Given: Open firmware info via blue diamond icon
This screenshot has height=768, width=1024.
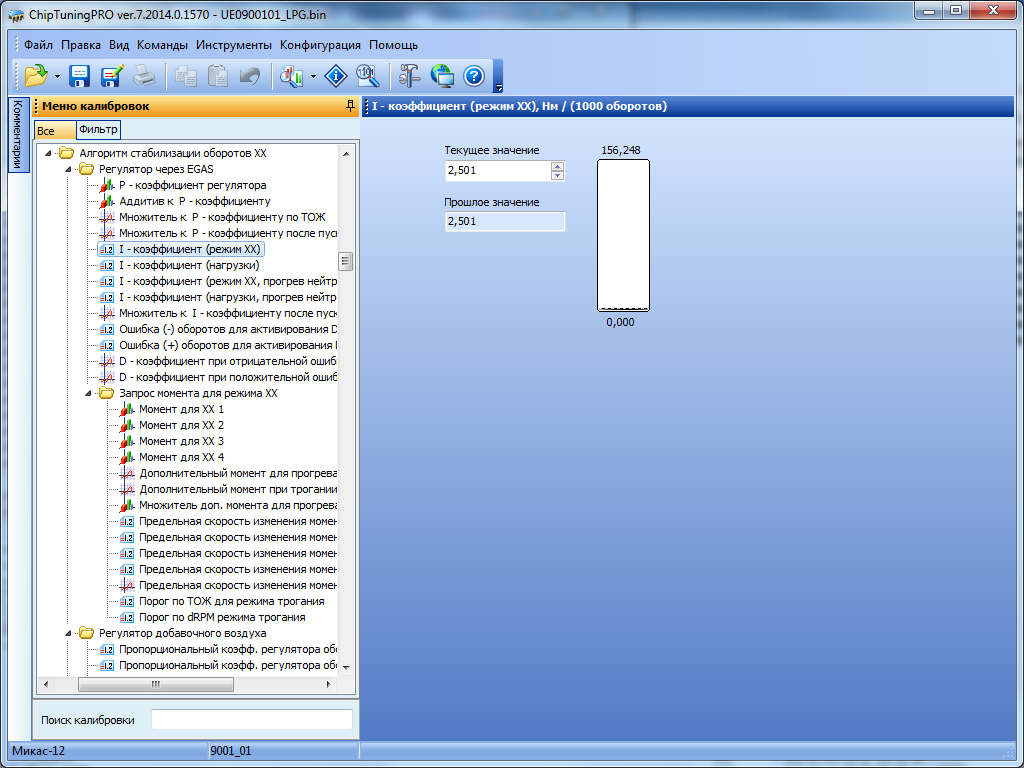Looking at the screenshot, I should (x=337, y=76).
